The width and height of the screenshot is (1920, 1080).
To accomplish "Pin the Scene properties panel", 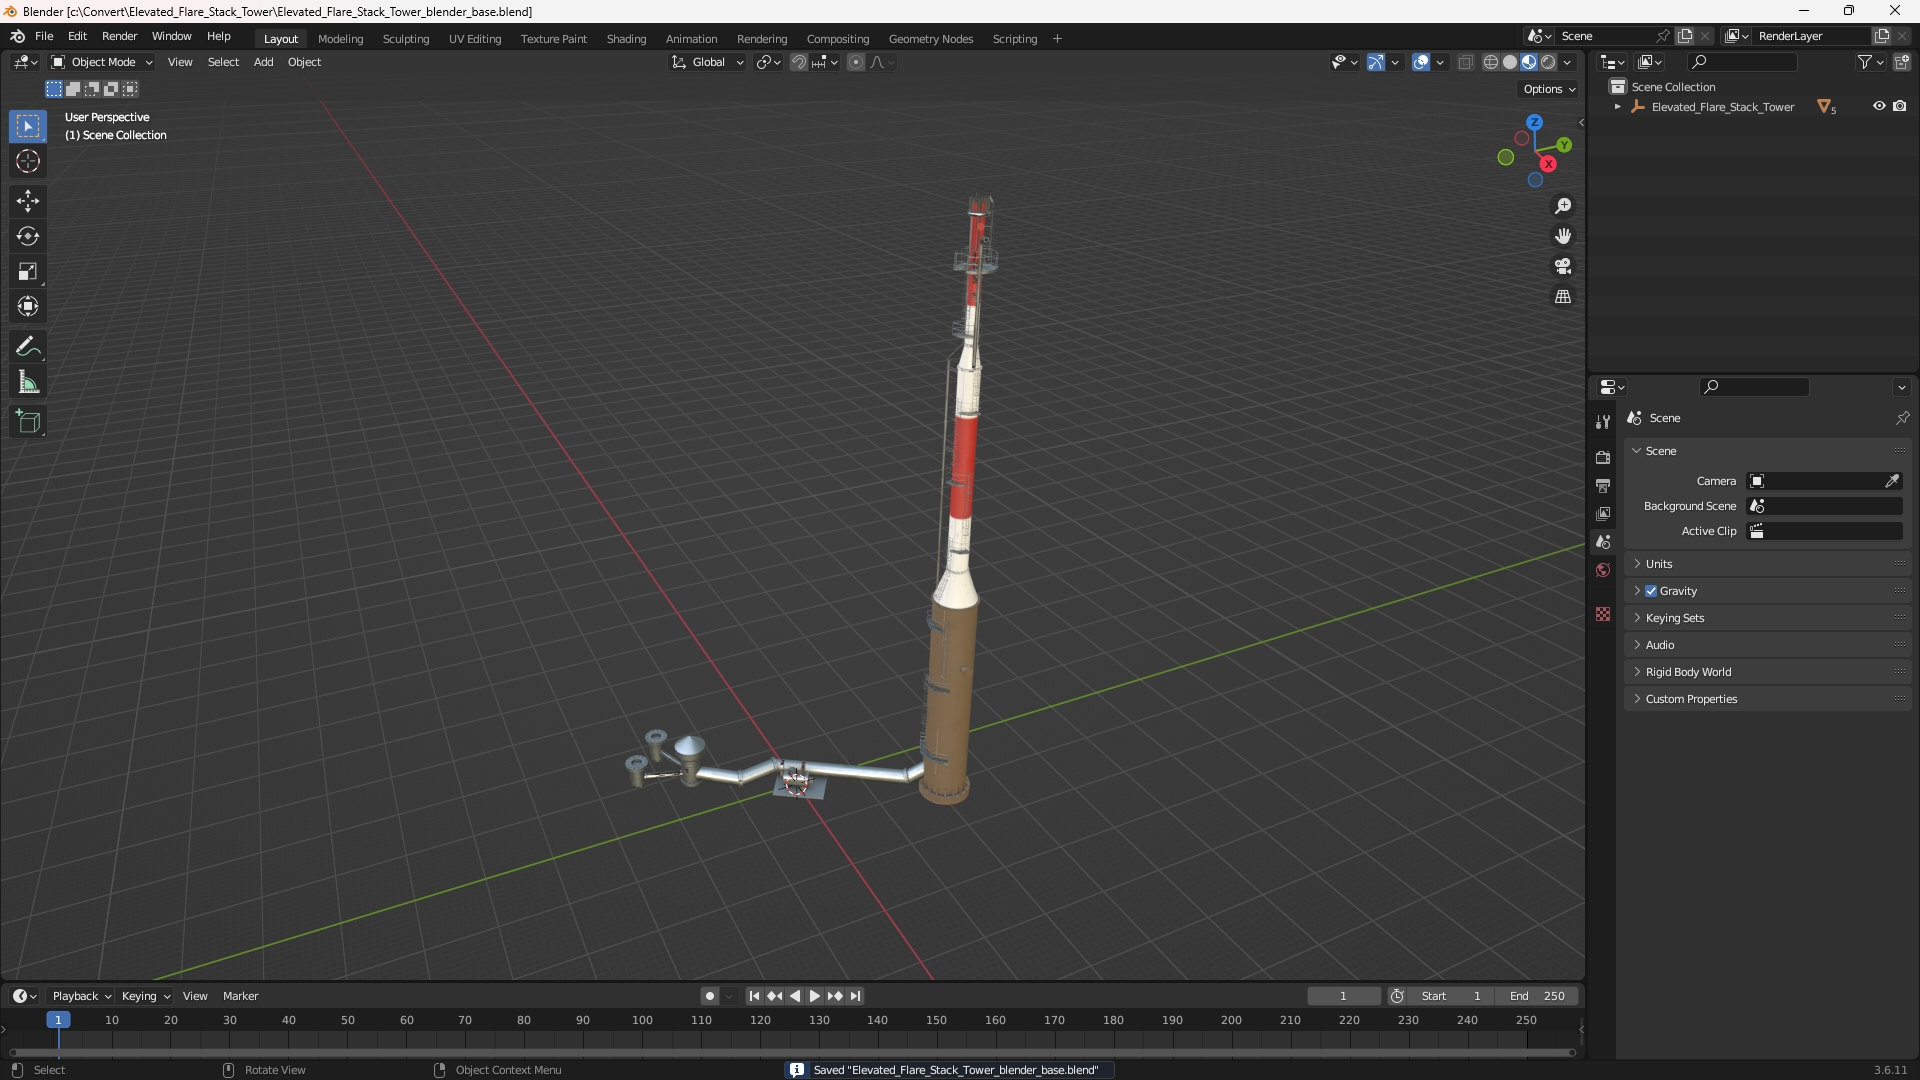I will (1902, 418).
